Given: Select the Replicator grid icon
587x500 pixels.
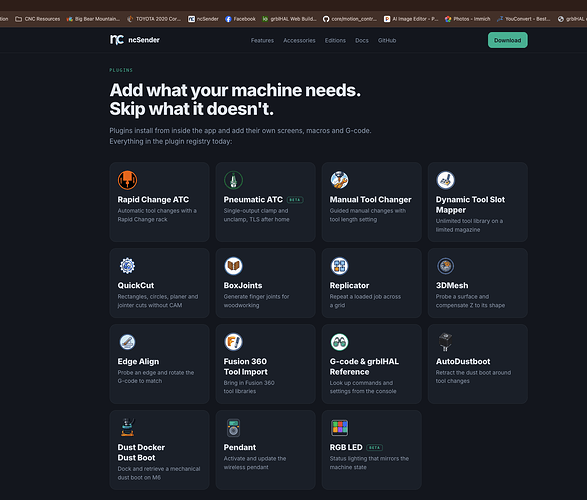Looking at the screenshot, I should tap(340, 266).
